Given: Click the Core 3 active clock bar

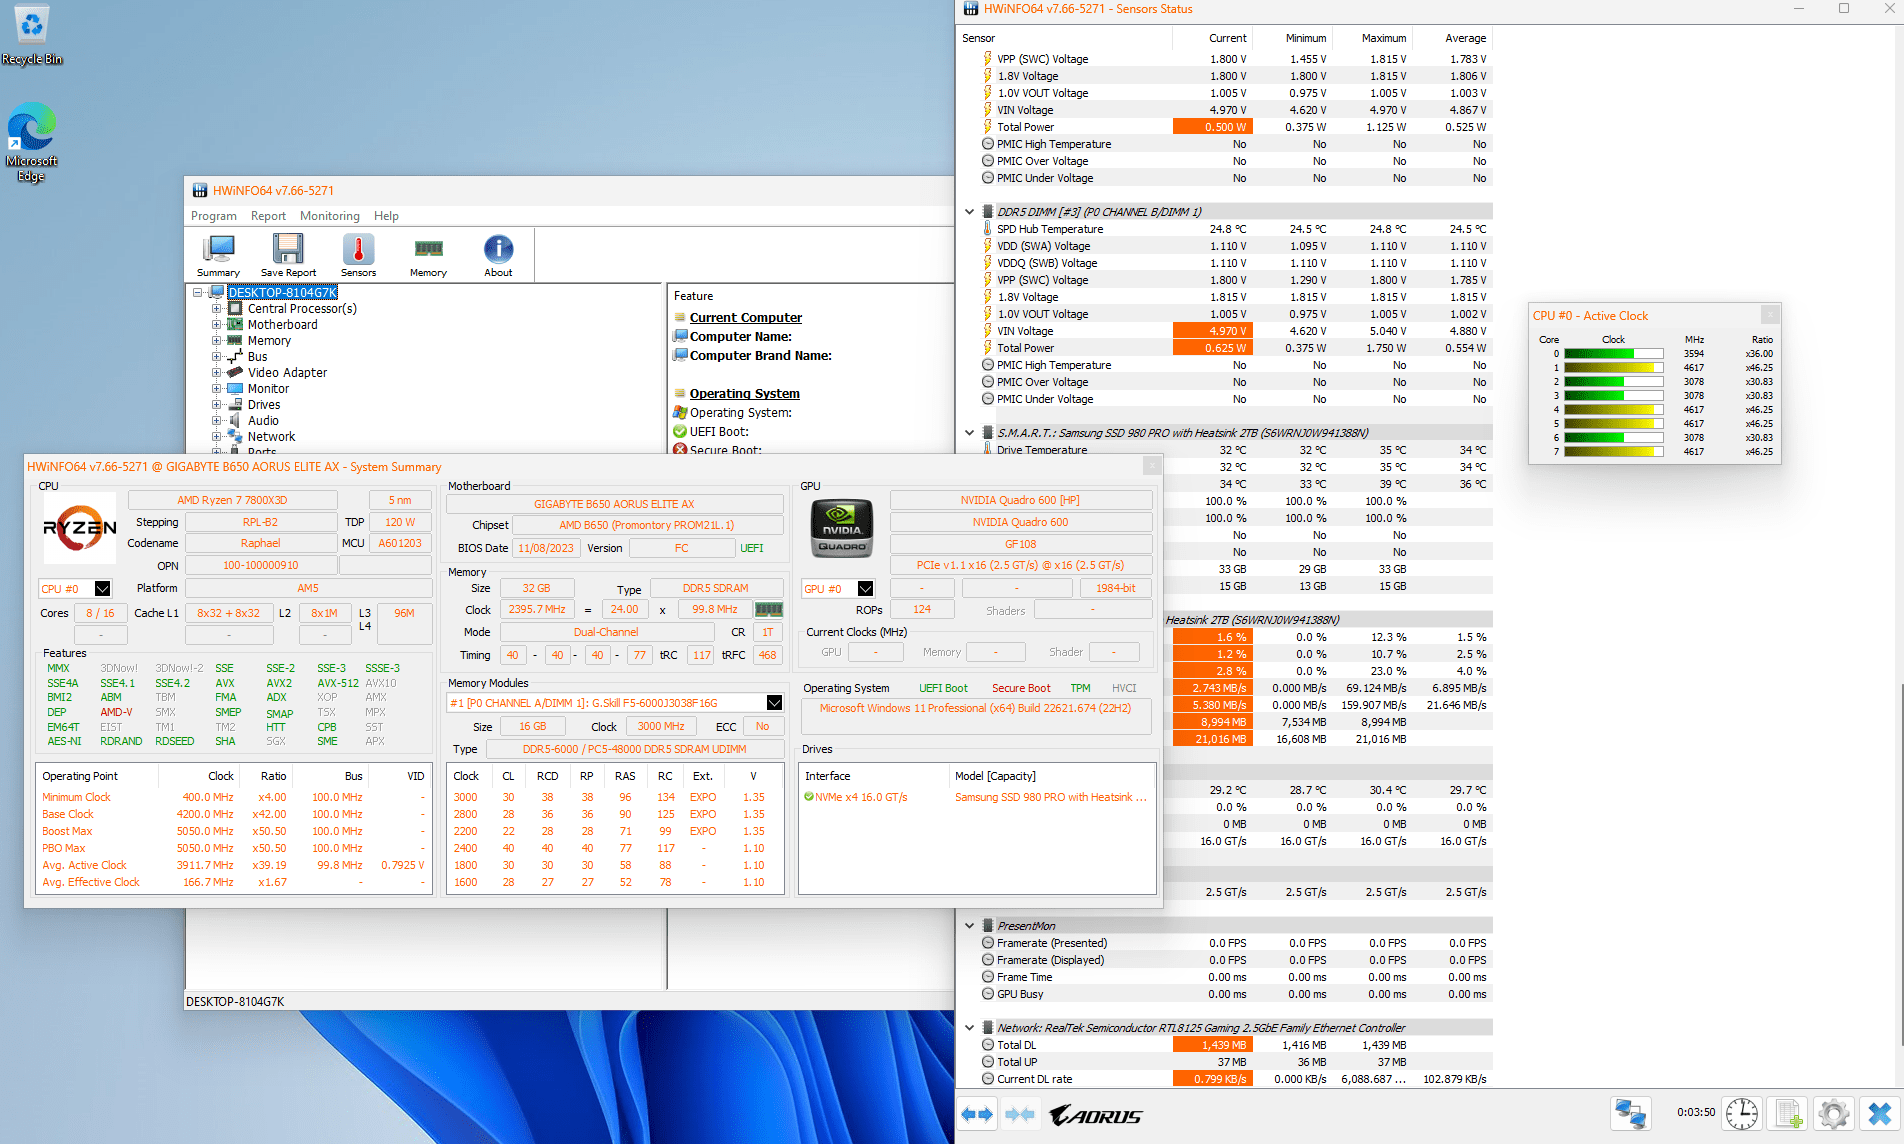Looking at the screenshot, I should coord(1613,396).
